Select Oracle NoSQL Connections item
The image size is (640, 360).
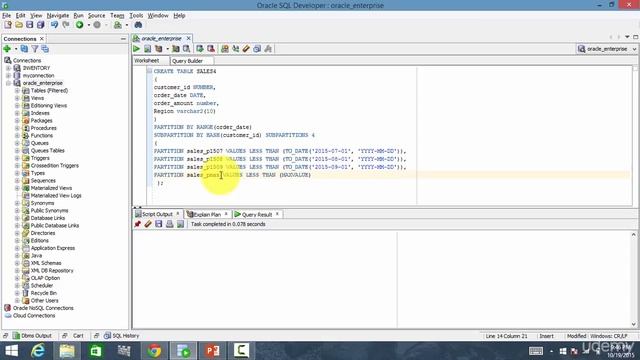tap(43, 308)
